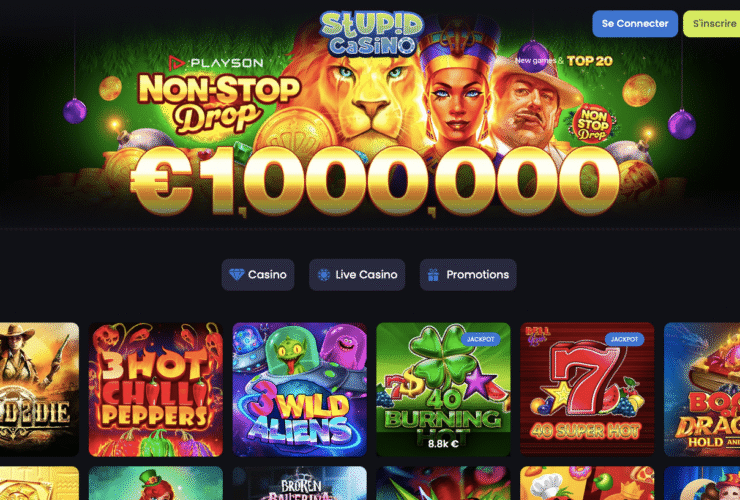Select the 40 Super Hot game

587,390
